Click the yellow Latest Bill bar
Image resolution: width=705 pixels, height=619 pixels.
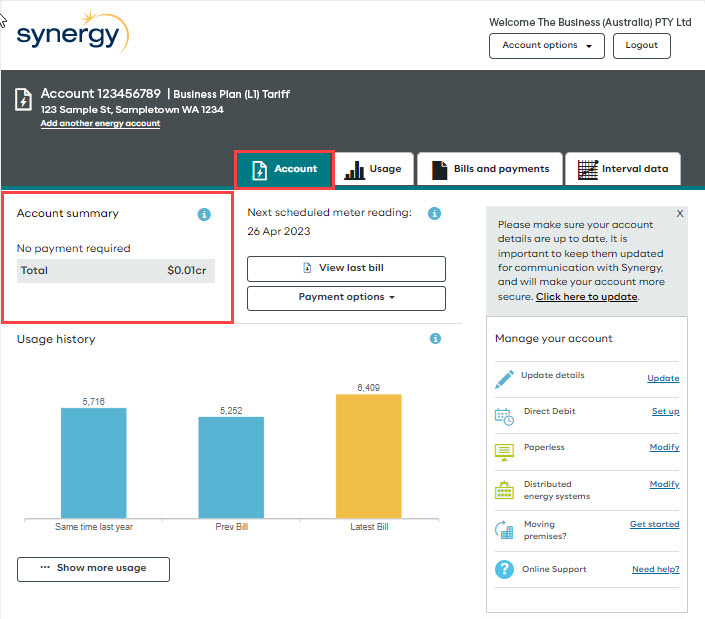coord(369,456)
